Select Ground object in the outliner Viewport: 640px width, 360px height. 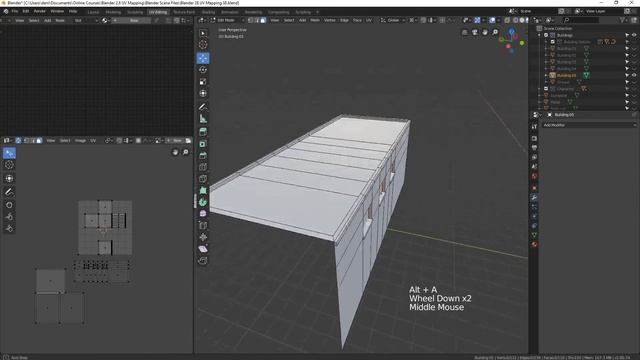(x=563, y=82)
